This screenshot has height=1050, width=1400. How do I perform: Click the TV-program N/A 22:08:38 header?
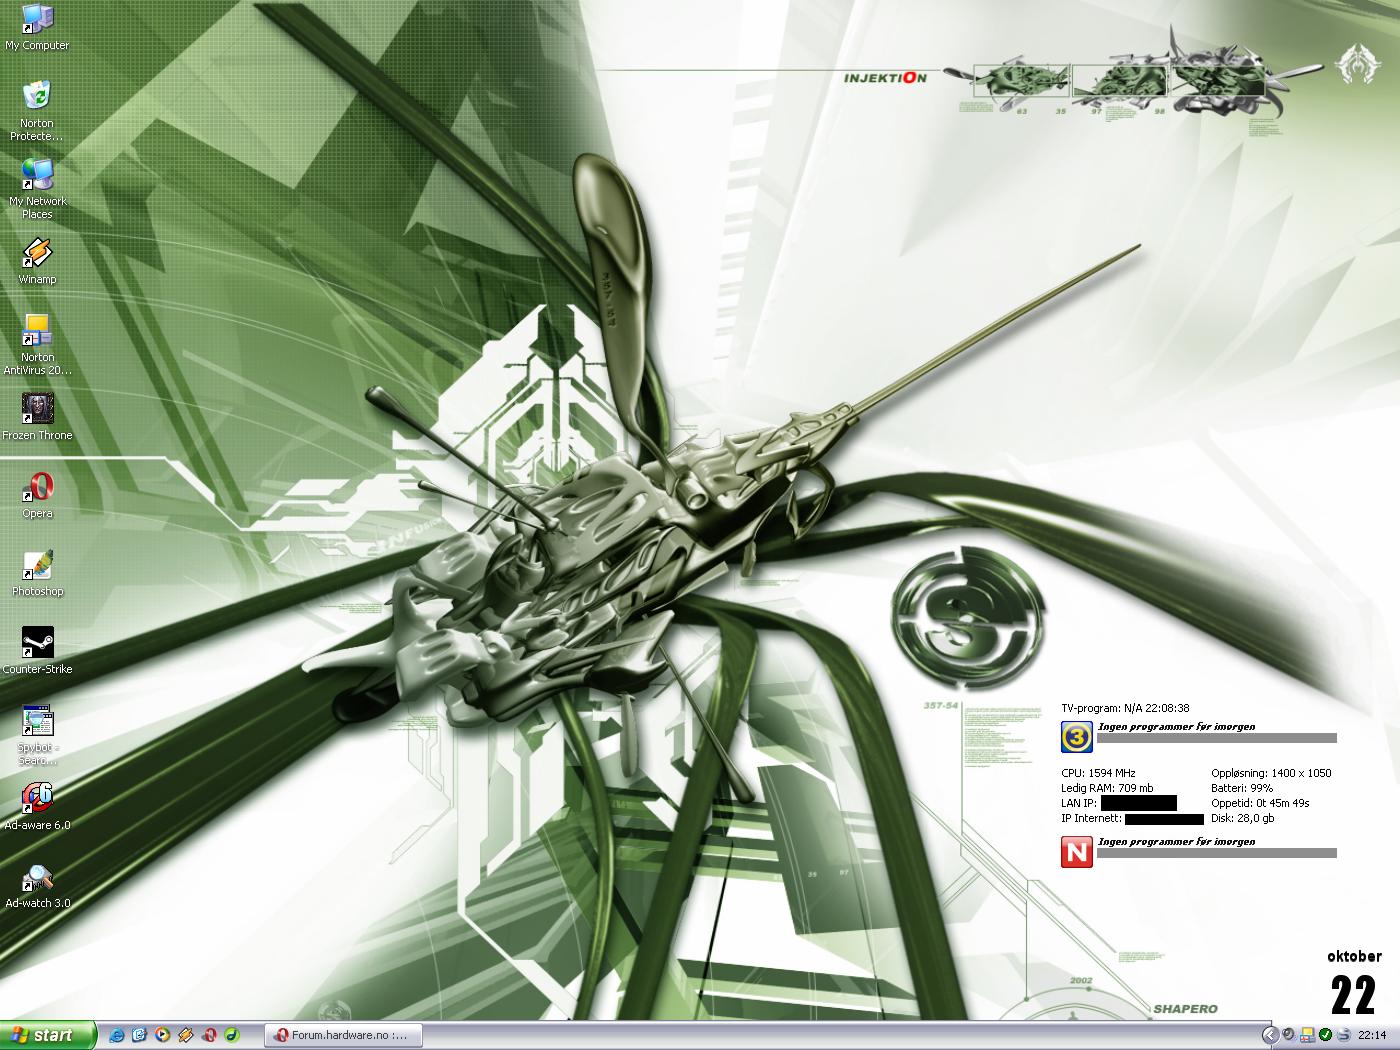(x=1125, y=708)
